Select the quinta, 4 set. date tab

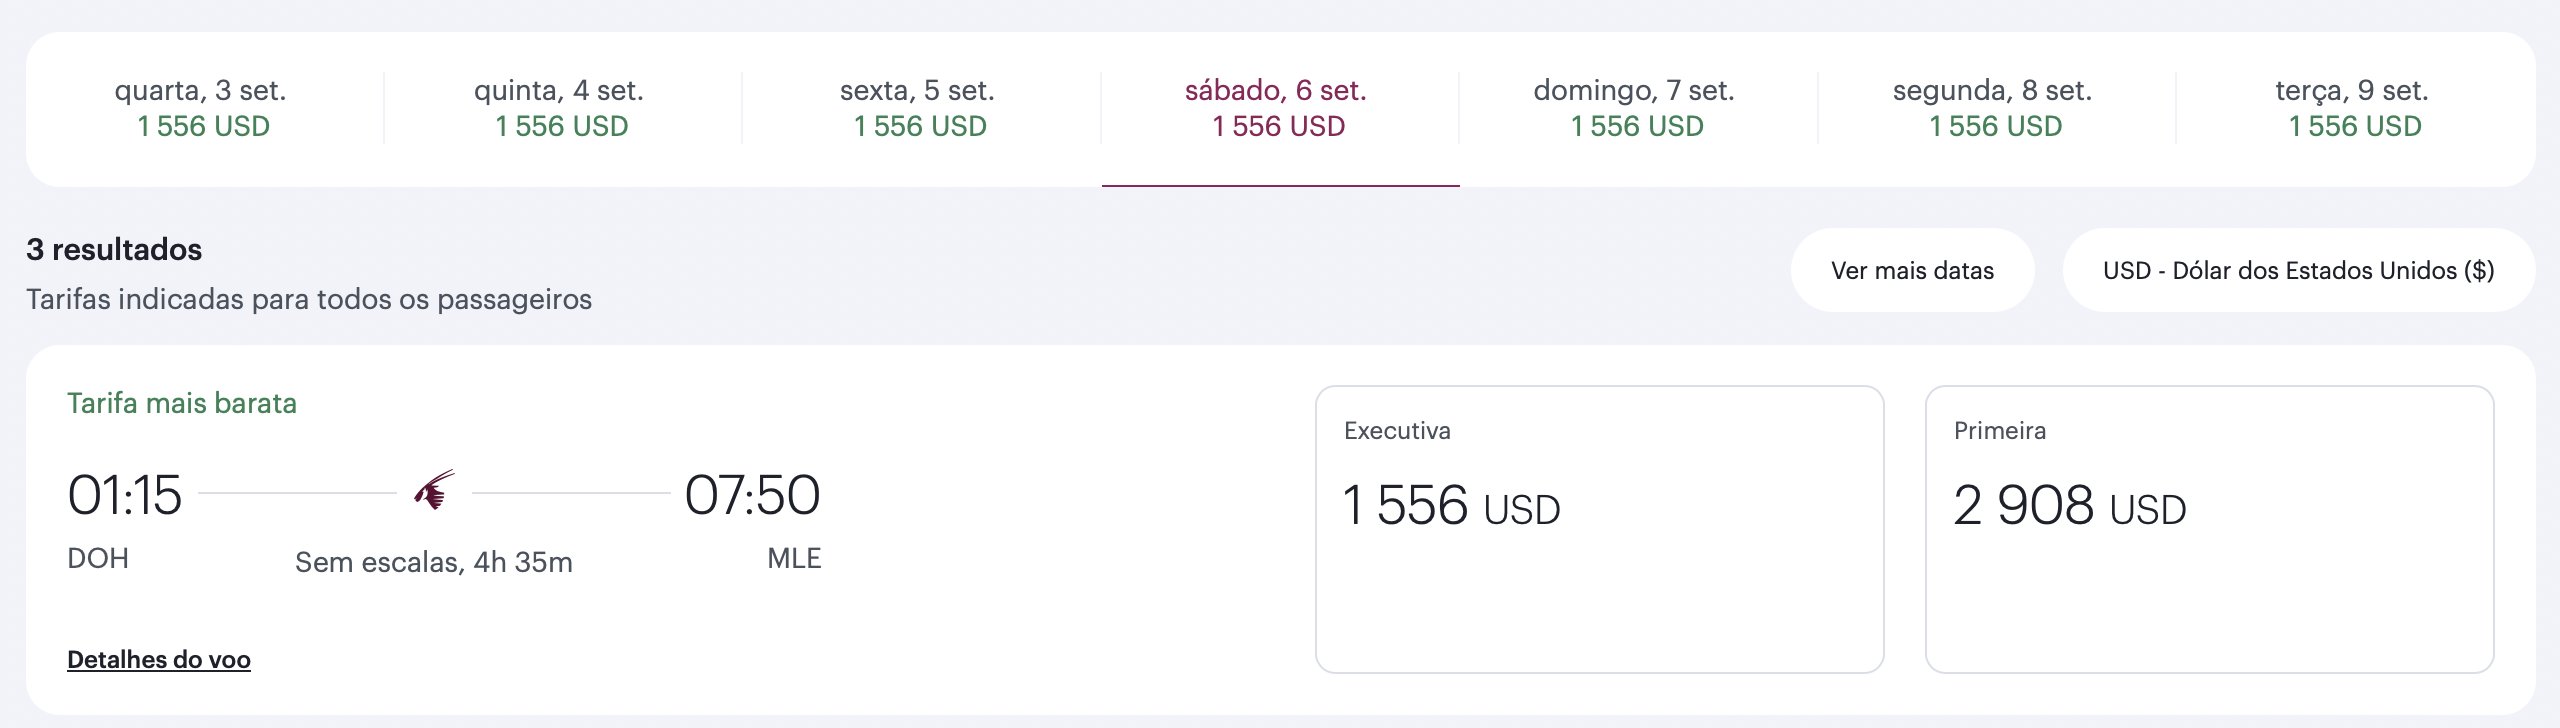pos(563,108)
